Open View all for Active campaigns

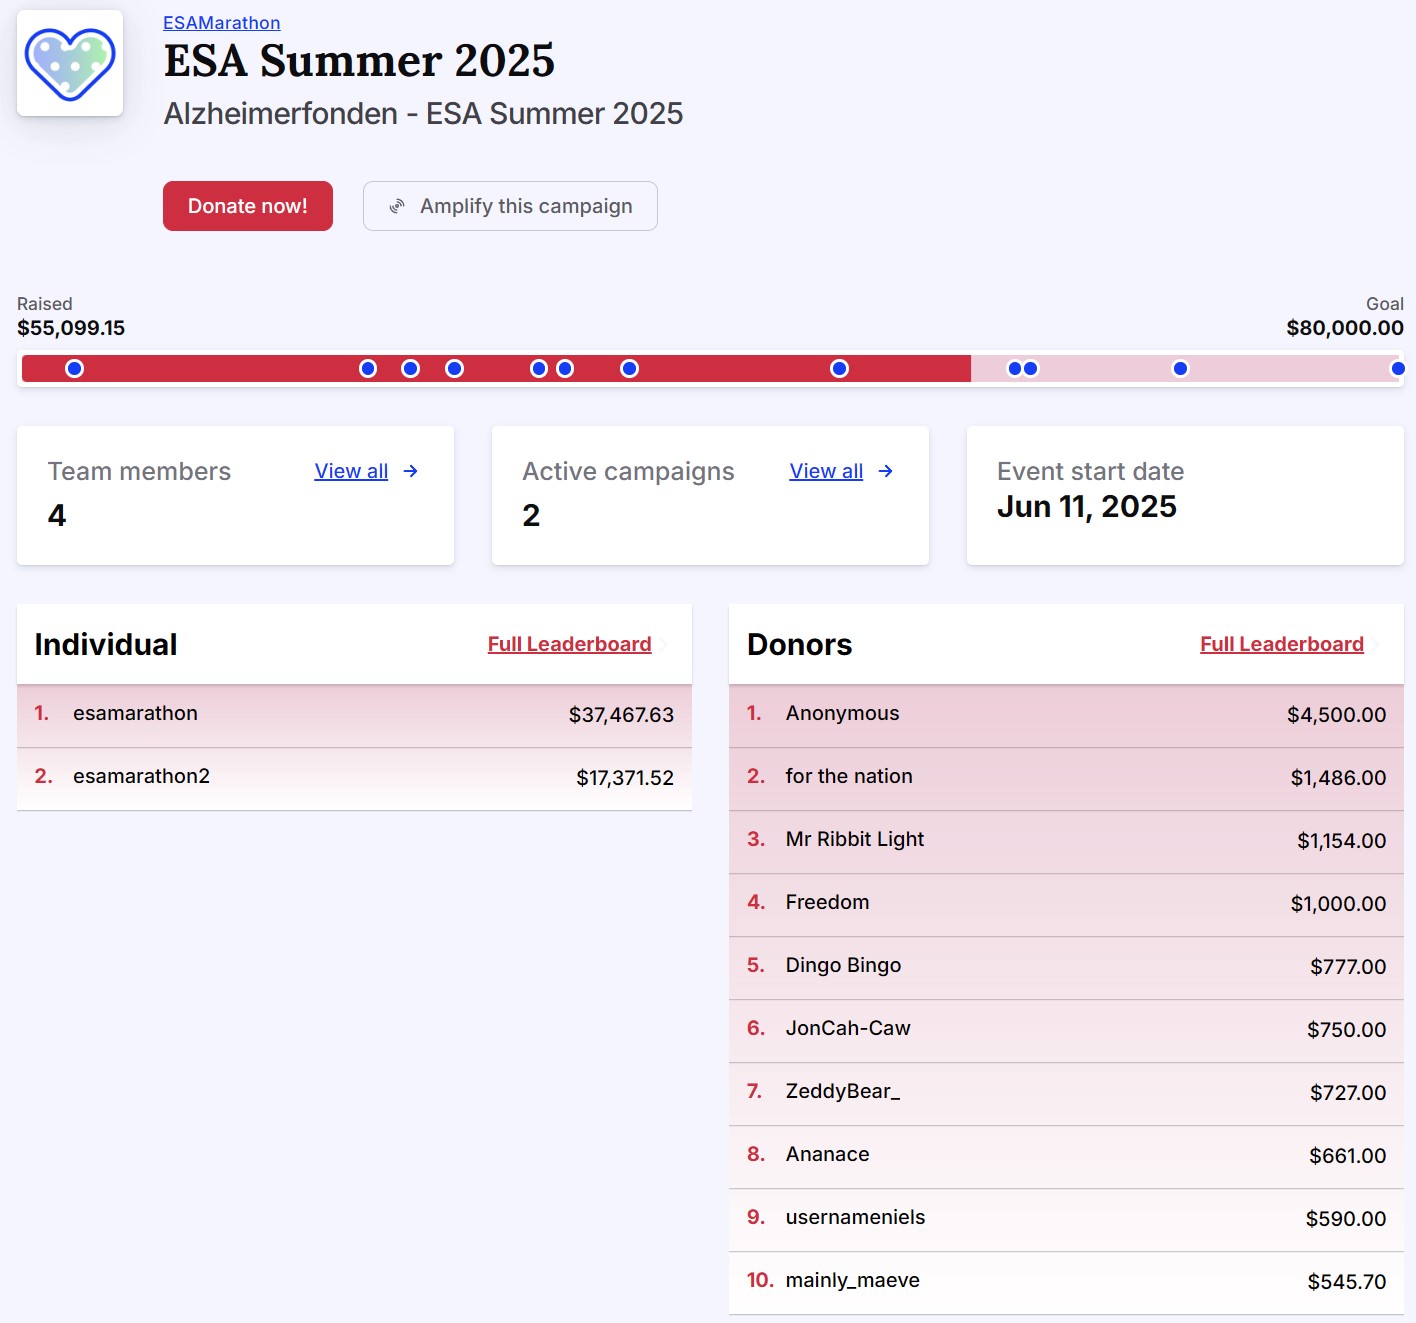click(x=826, y=471)
